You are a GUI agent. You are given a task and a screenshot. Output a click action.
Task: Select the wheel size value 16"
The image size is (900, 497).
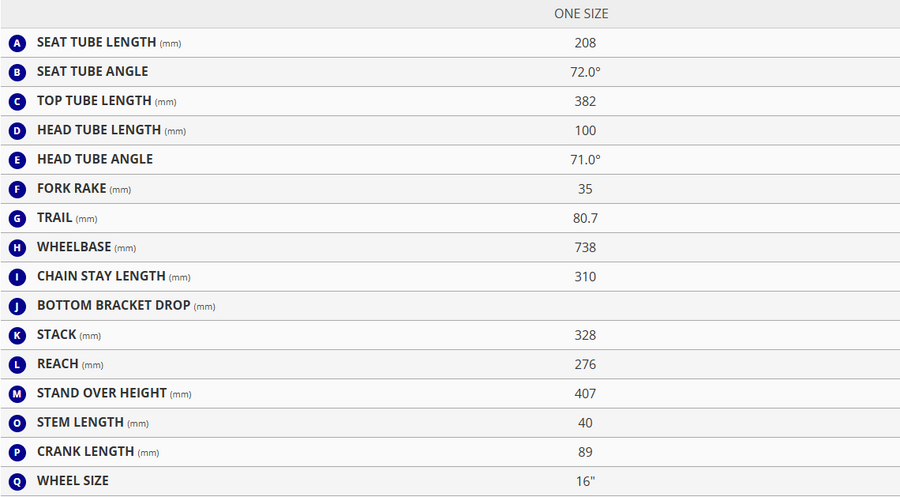(585, 481)
